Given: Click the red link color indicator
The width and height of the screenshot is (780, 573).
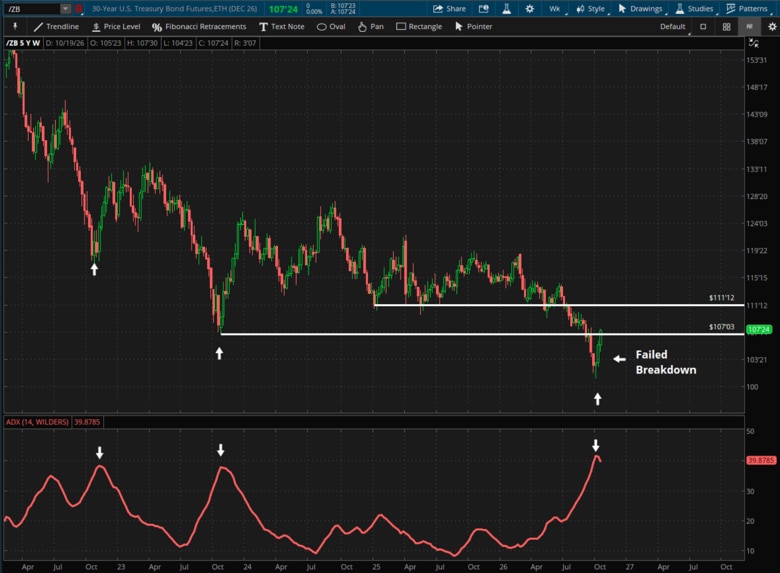Looking at the screenshot, I should (x=79, y=9).
